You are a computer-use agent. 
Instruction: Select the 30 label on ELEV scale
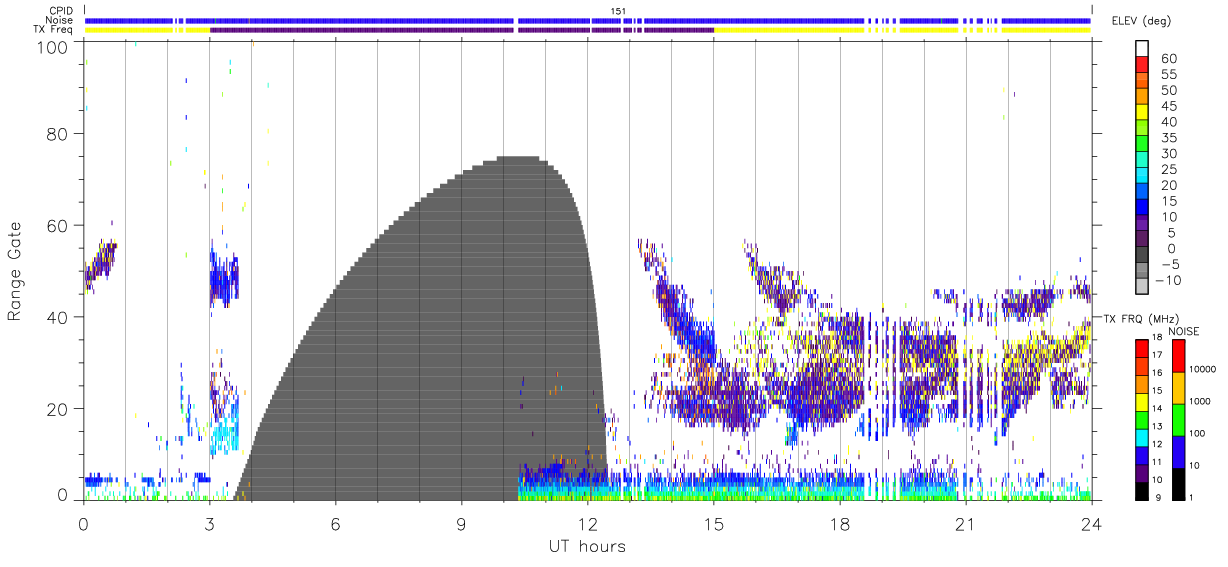pyautogui.click(x=1168, y=154)
